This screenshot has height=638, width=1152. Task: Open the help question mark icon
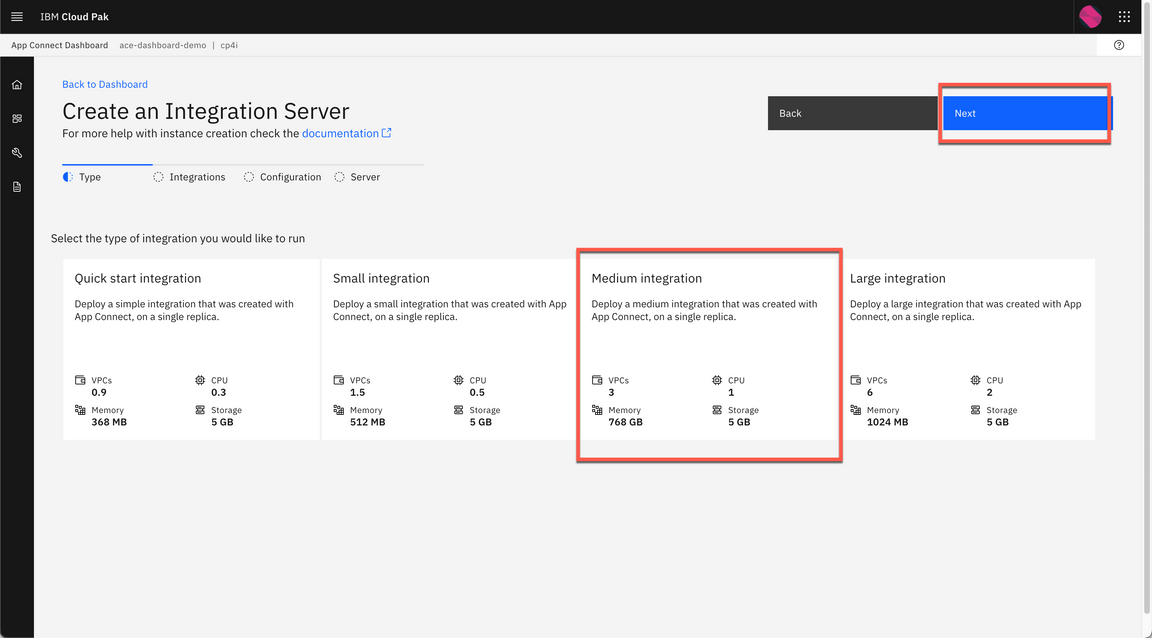click(1118, 45)
